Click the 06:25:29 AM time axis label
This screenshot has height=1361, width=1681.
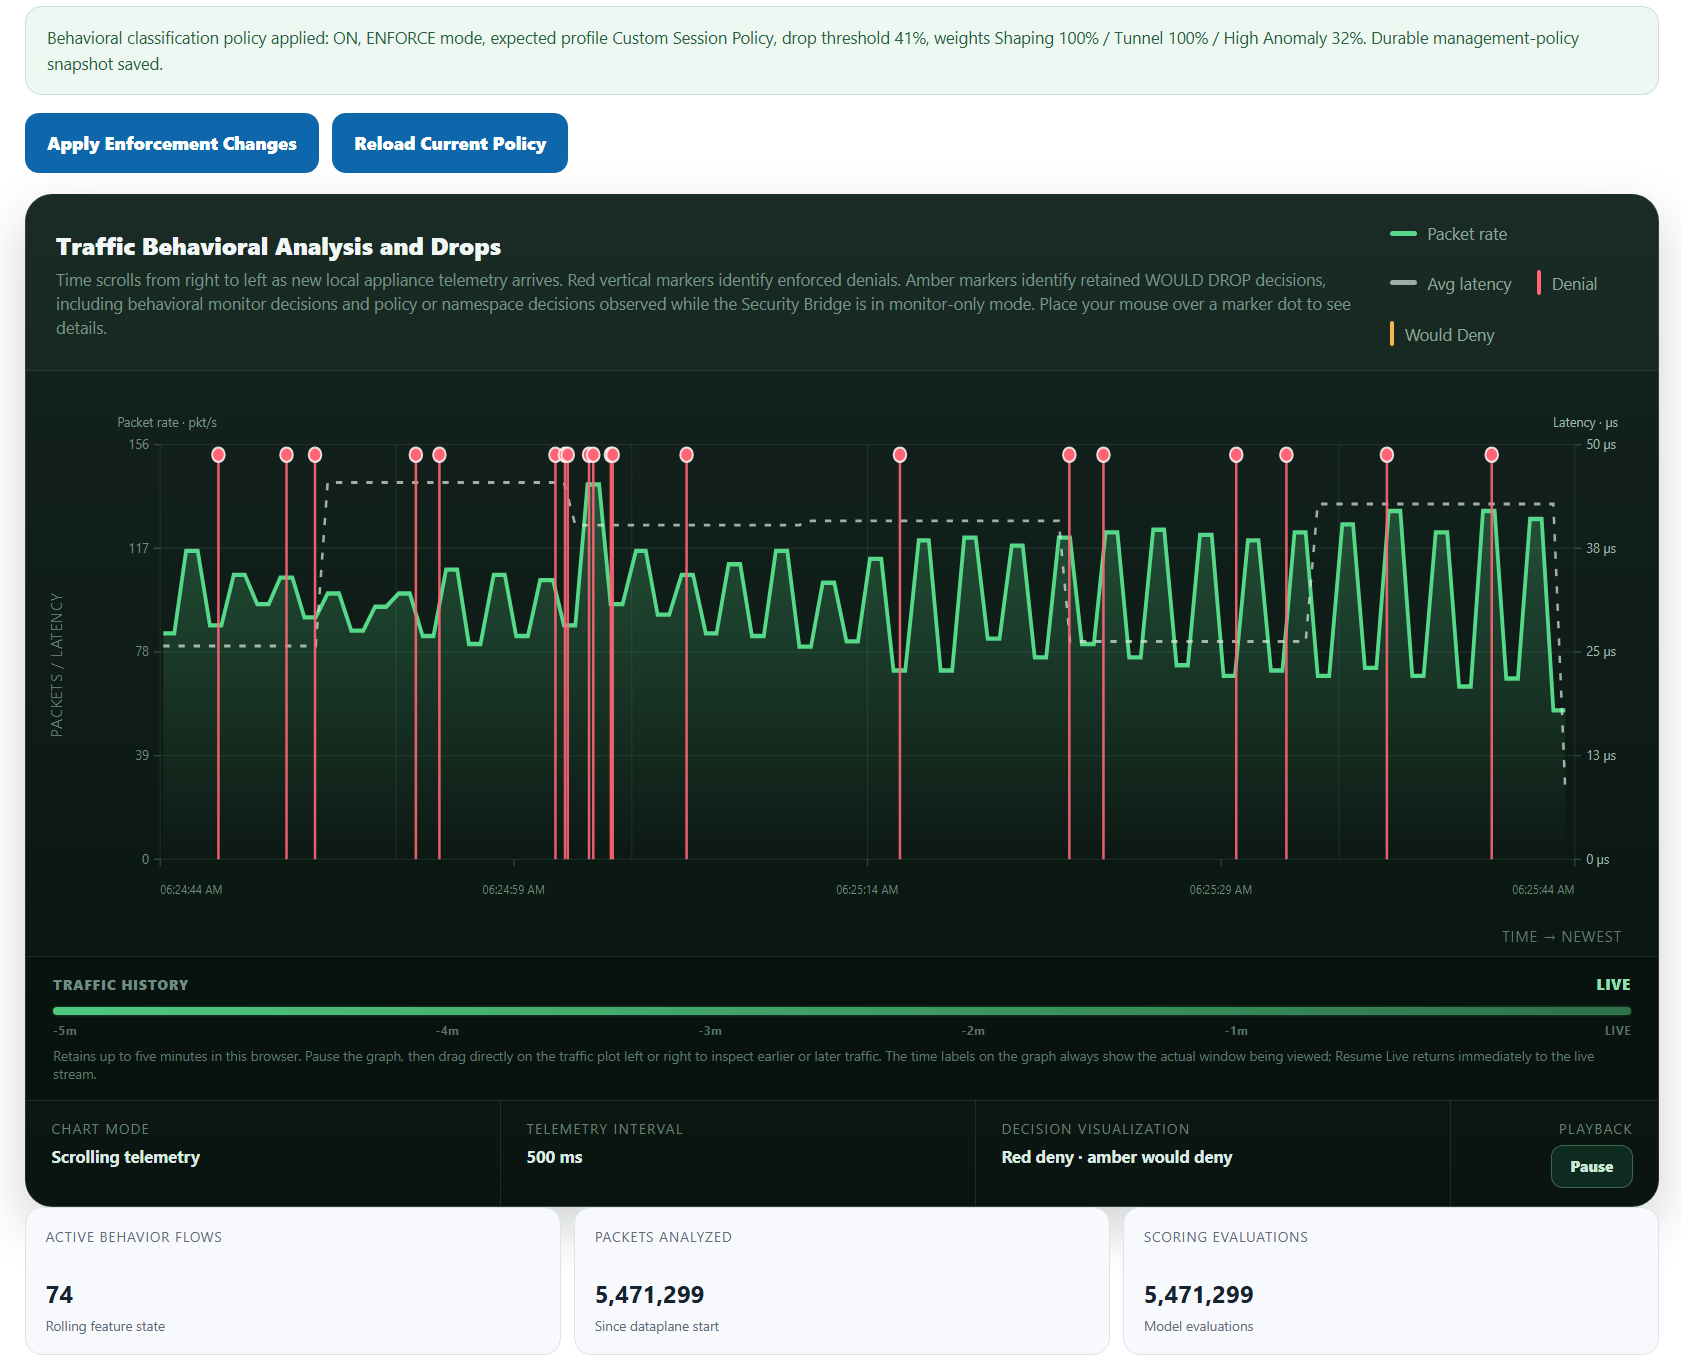tap(1220, 890)
